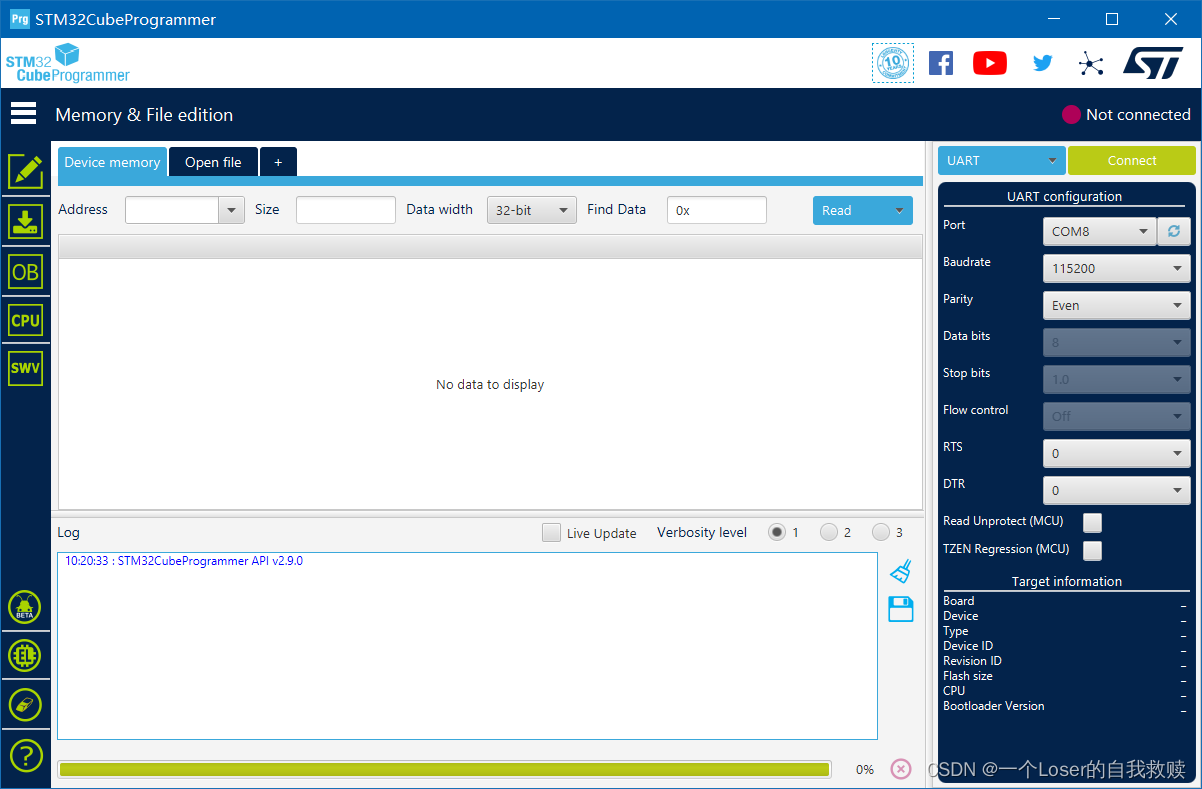This screenshot has width=1202, height=789.
Task: Toggle the Live Update checkbox
Action: [551, 532]
